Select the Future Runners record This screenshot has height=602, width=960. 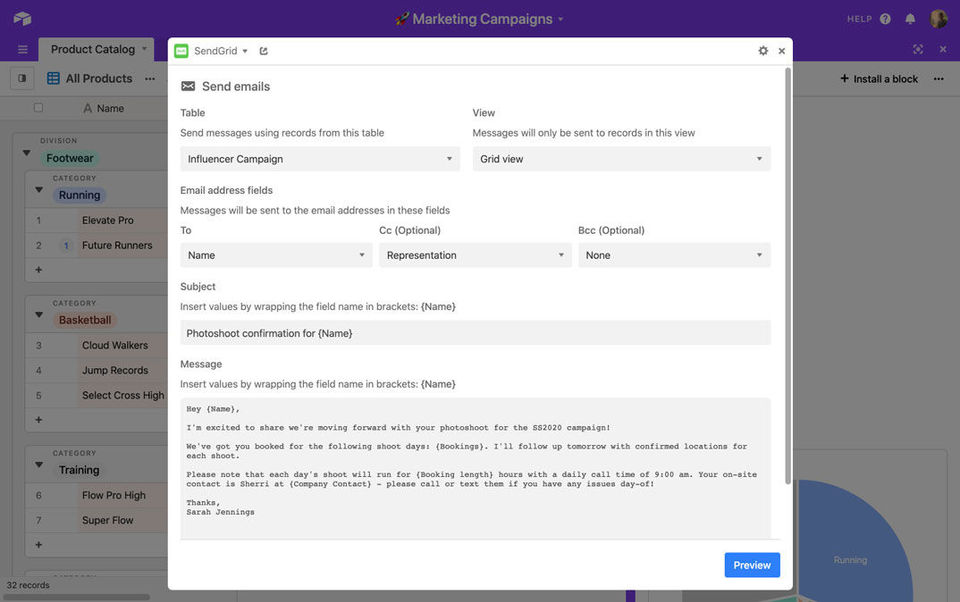click(117, 246)
